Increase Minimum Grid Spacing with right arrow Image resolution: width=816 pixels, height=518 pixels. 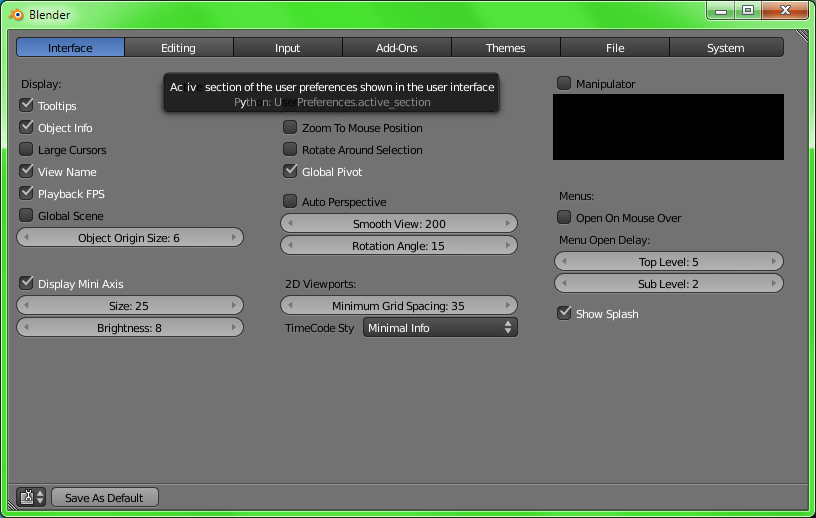click(x=508, y=305)
